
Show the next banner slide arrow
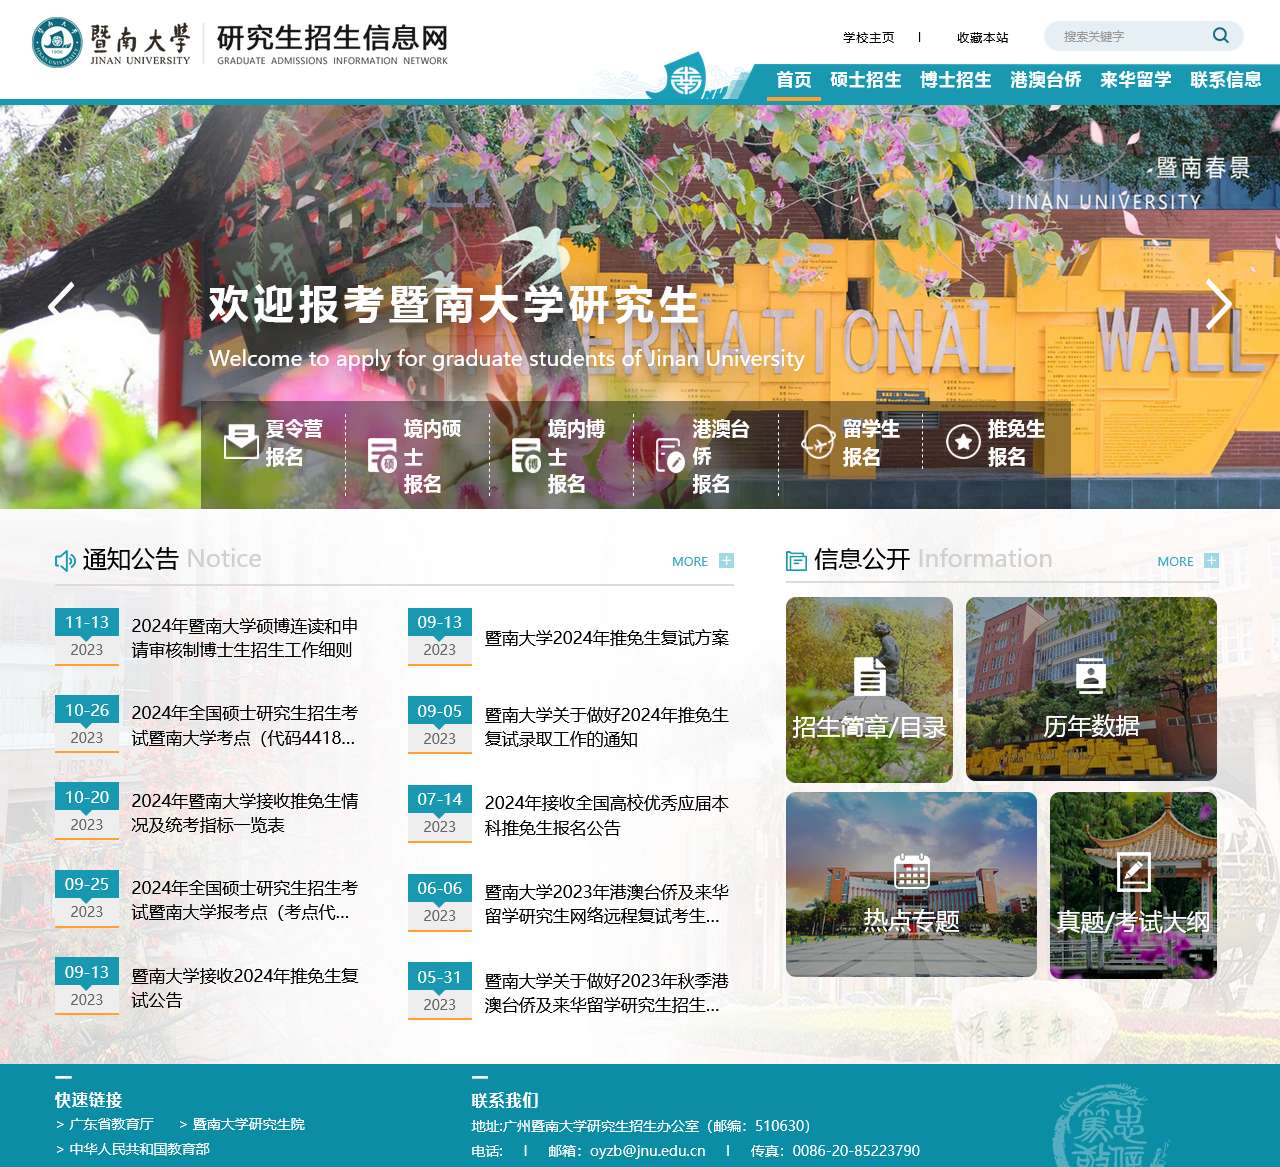point(1218,304)
